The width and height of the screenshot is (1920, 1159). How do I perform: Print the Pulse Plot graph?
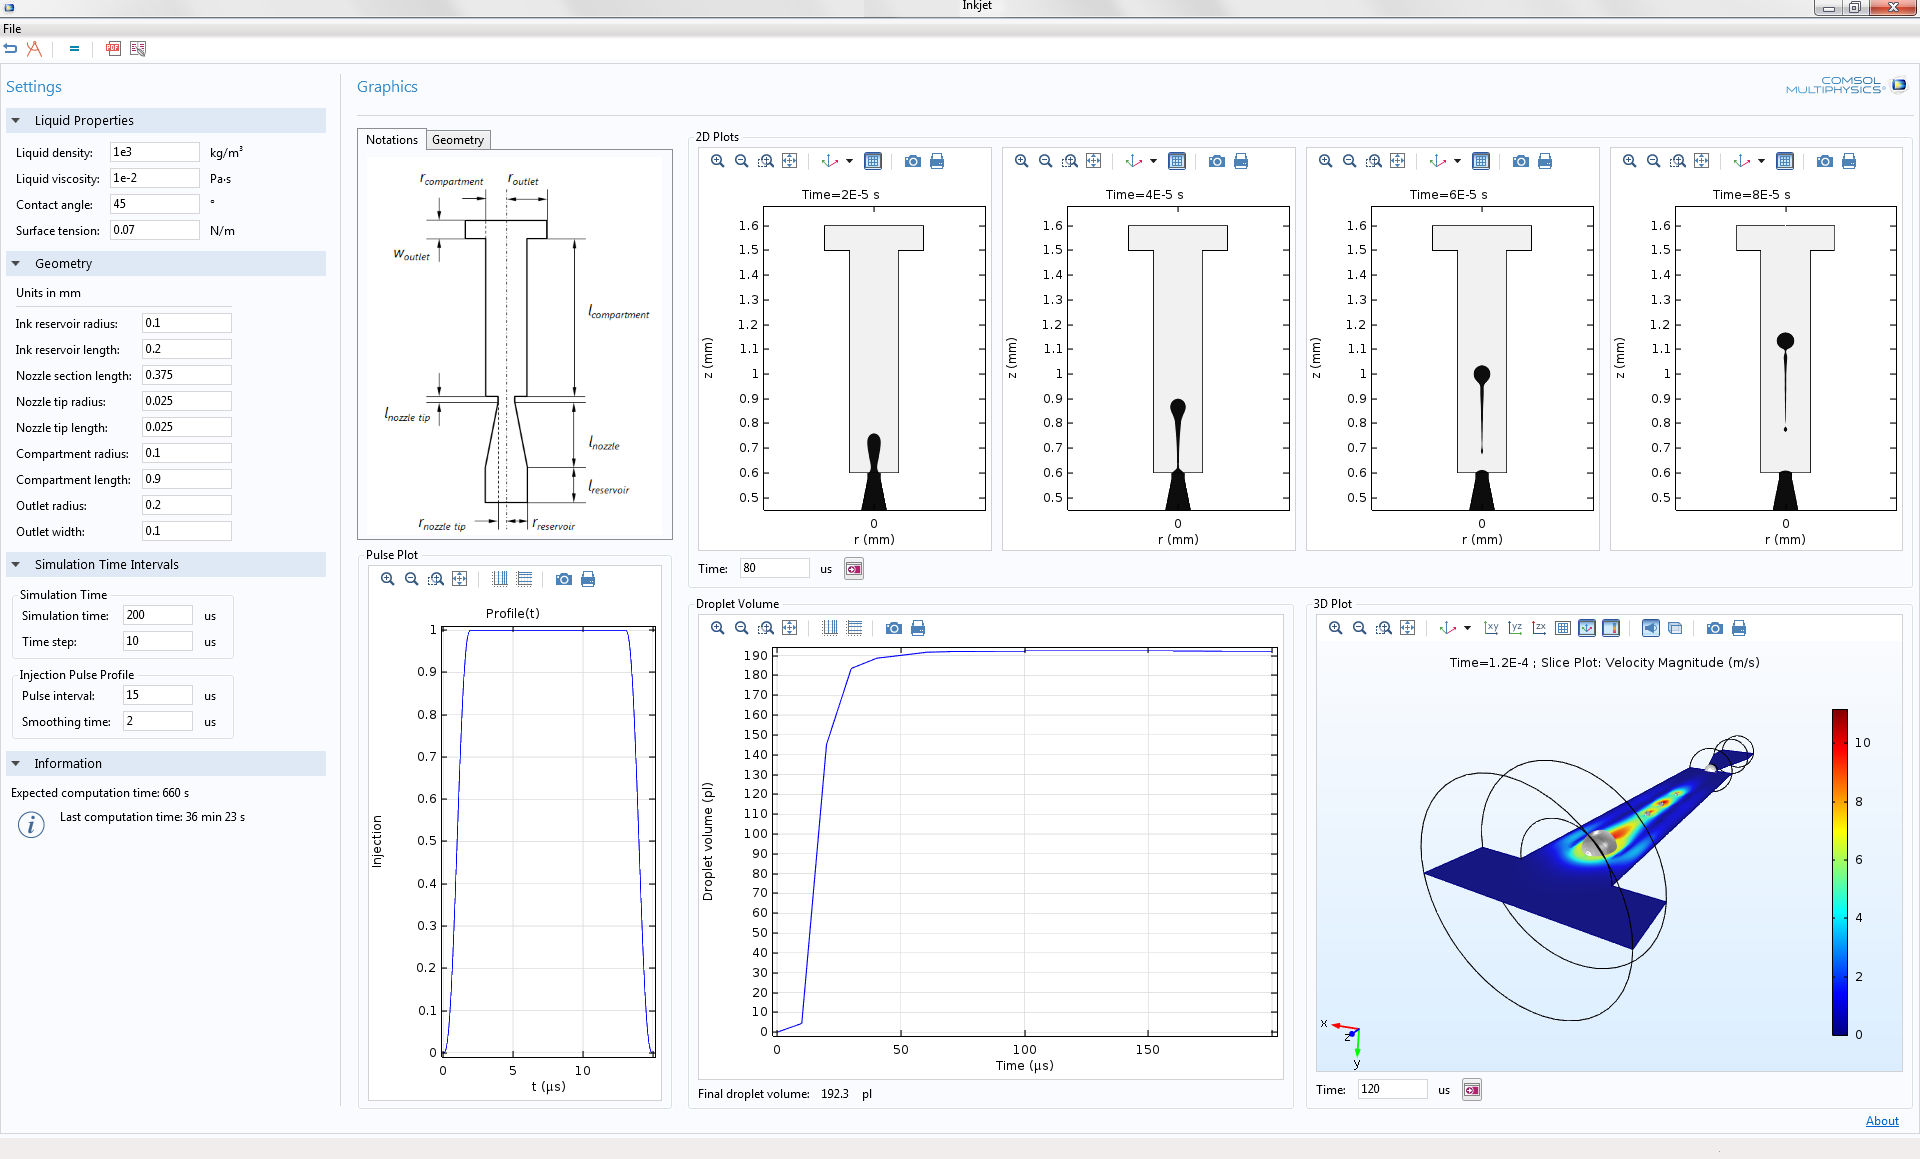588,579
